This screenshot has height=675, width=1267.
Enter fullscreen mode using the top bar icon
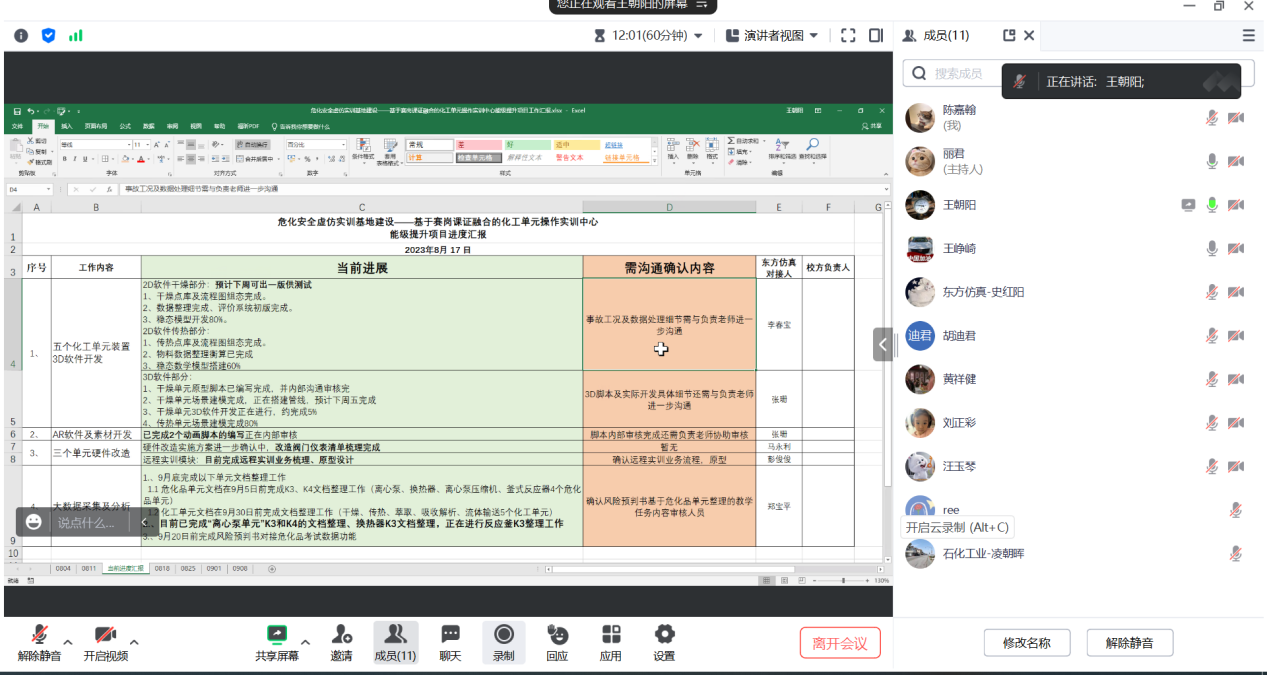(x=848, y=35)
